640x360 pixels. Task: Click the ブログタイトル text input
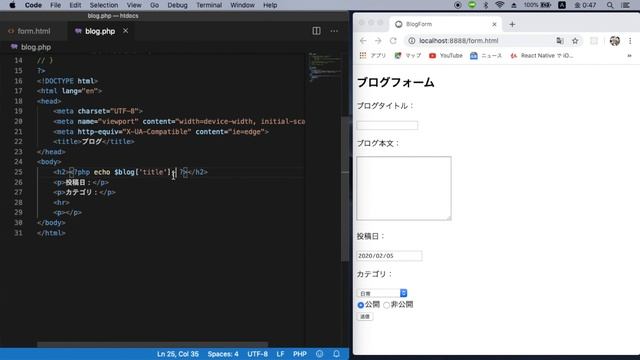(387, 125)
